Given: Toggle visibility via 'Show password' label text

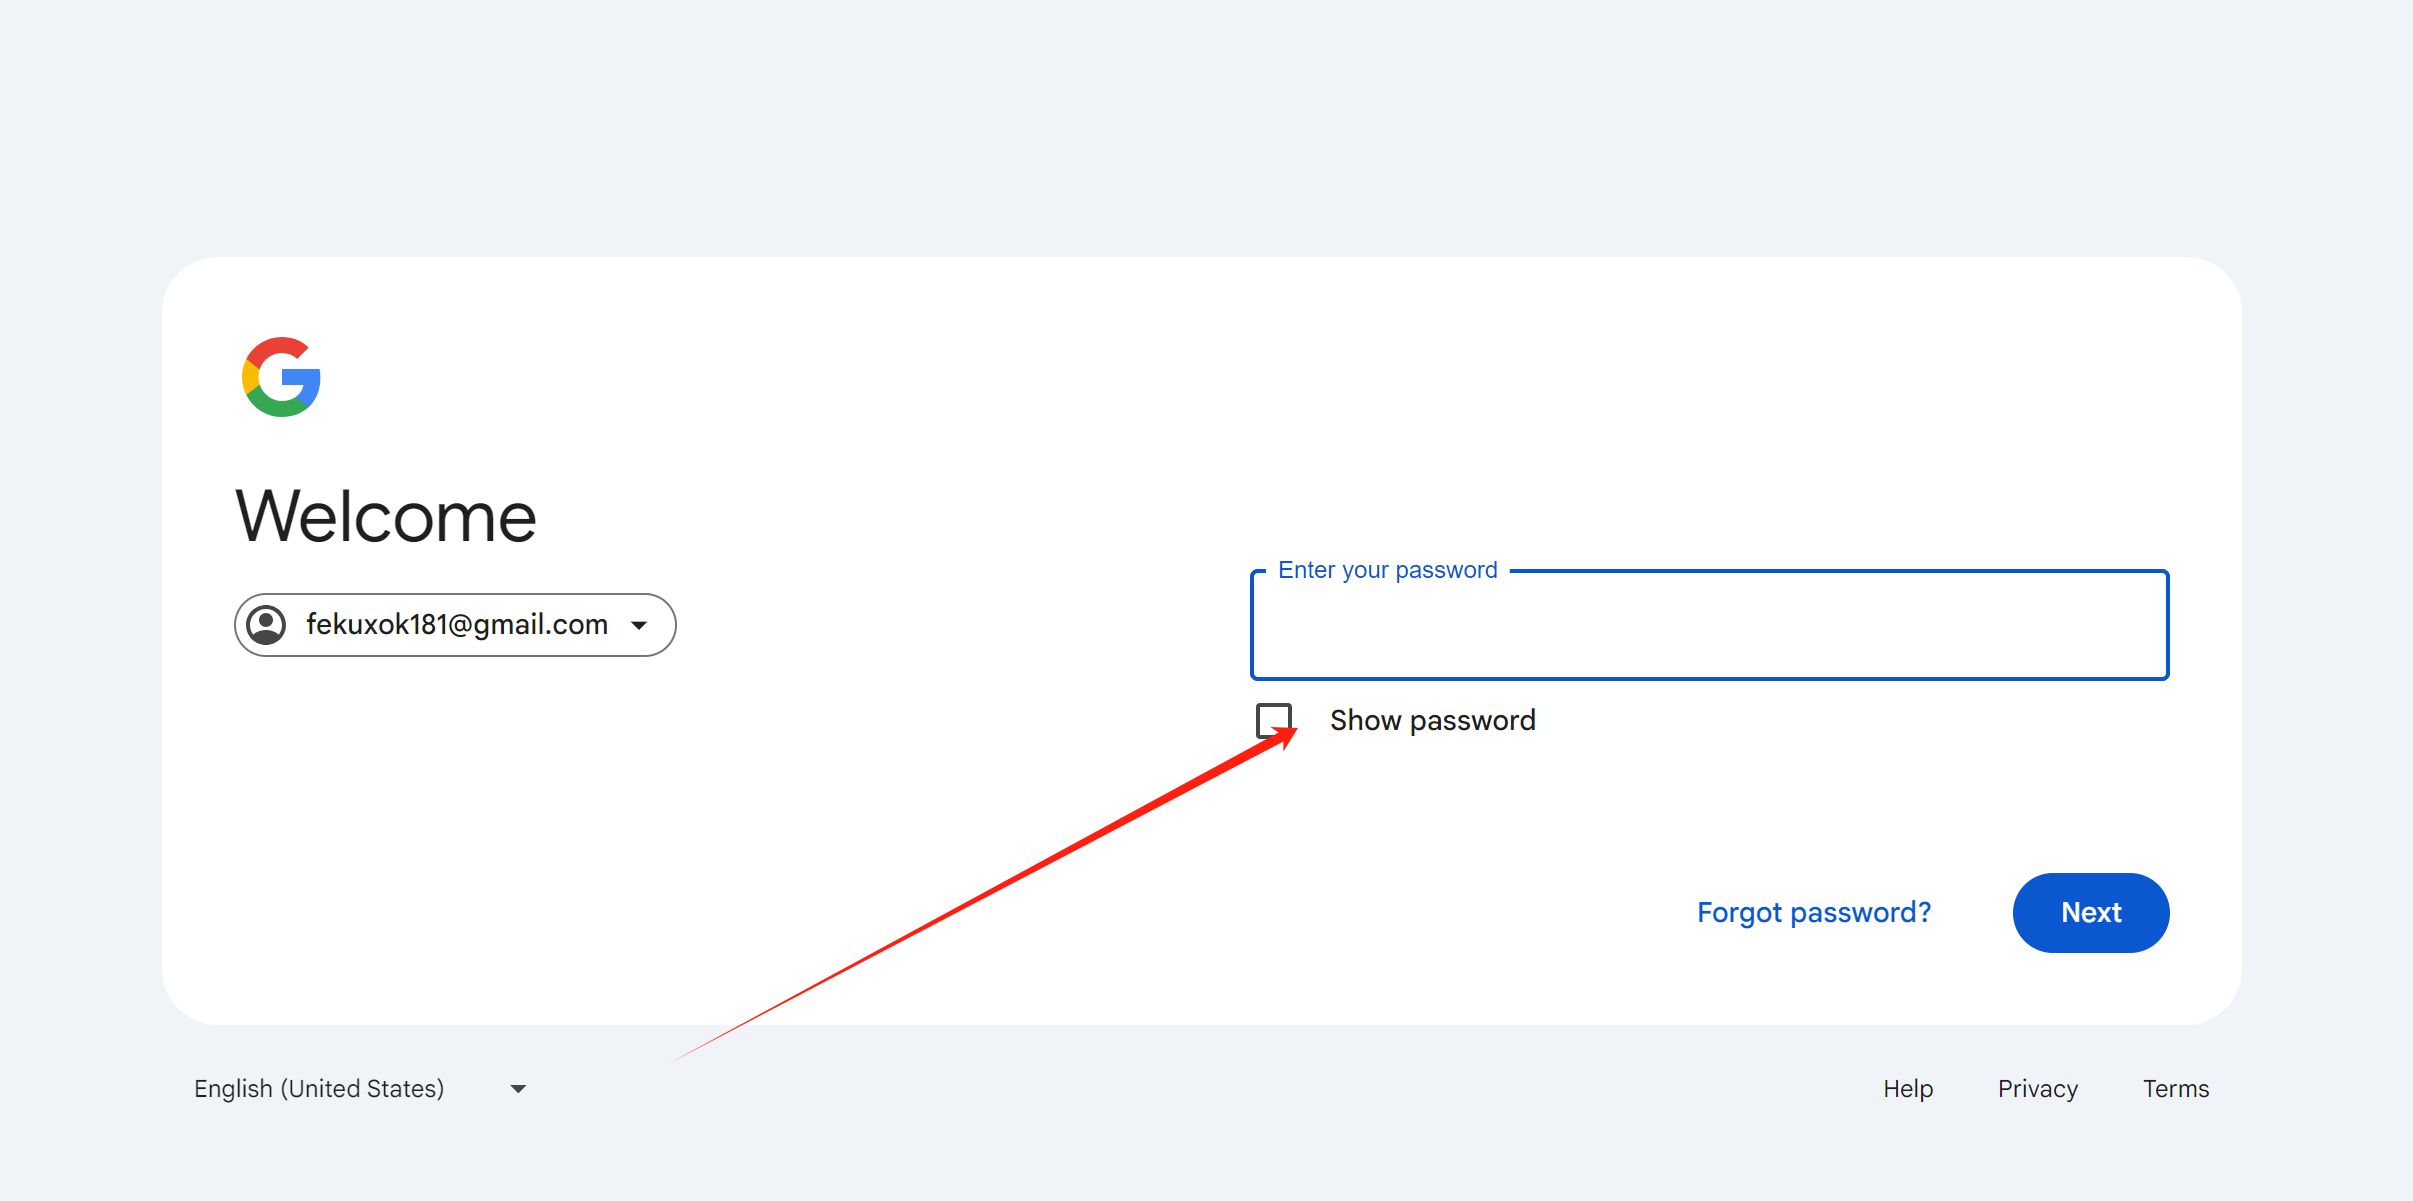Looking at the screenshot, I should [1432, 720].
